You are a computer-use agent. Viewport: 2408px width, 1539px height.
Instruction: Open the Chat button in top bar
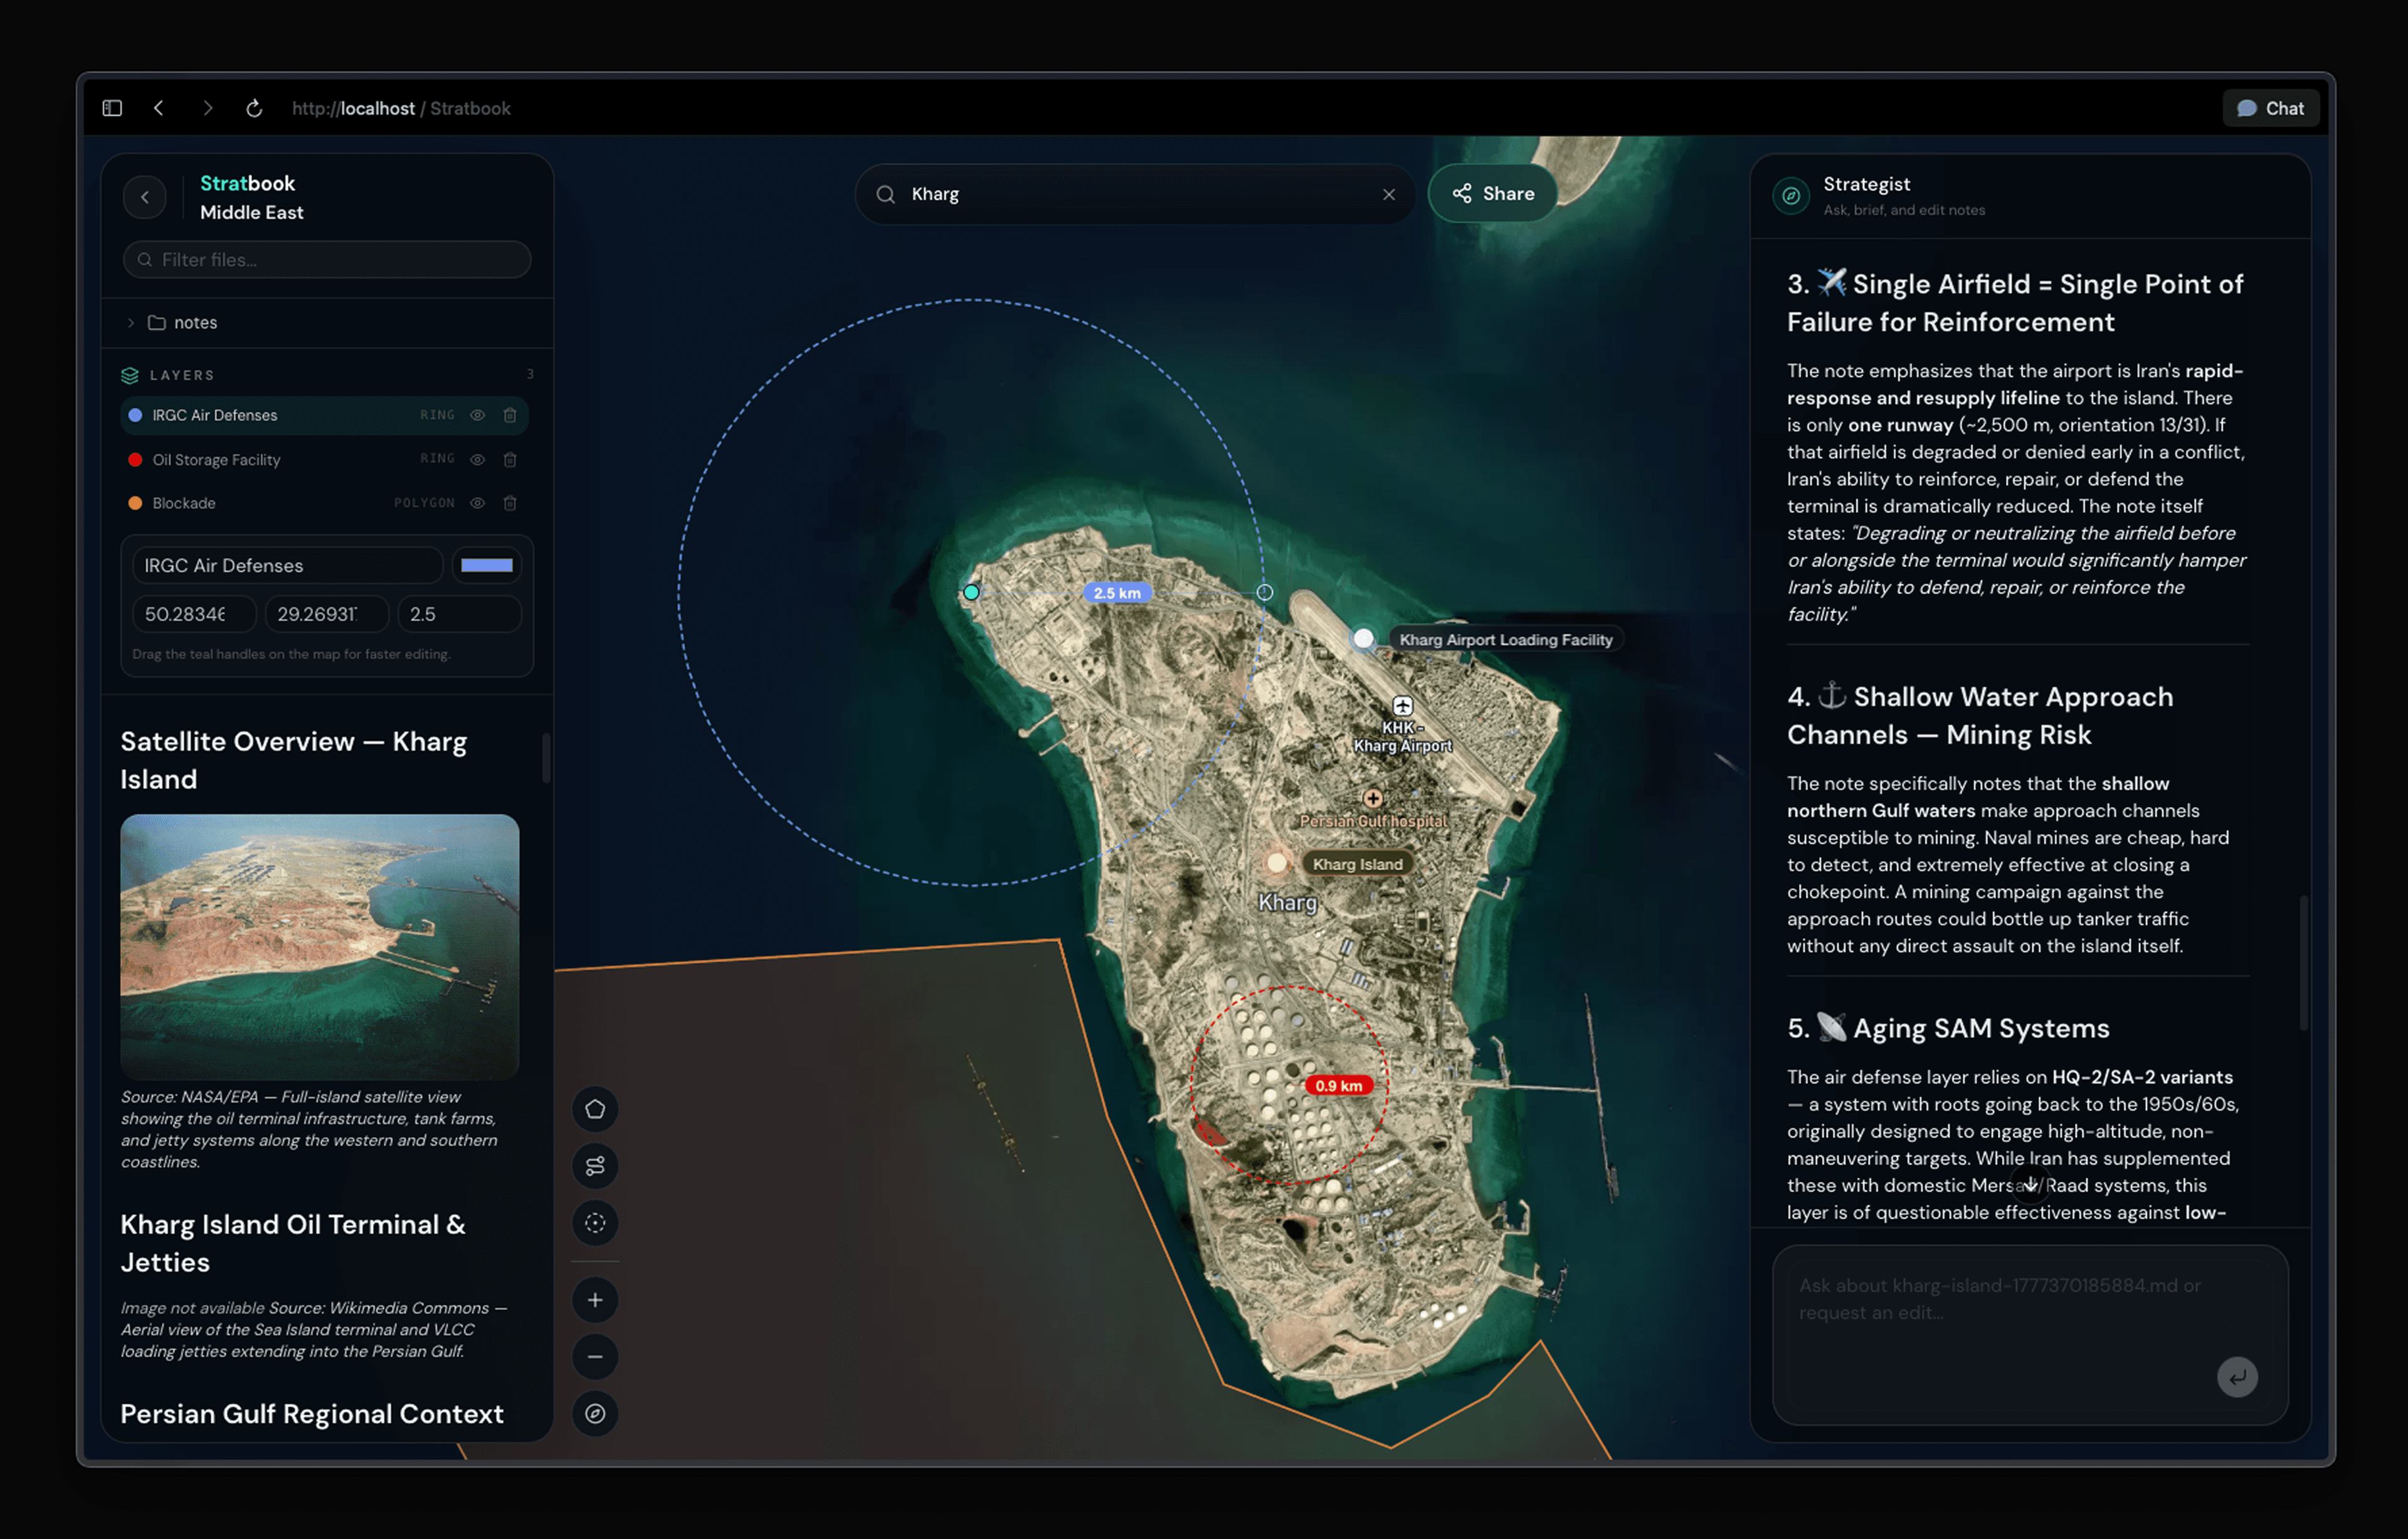(2270, 108)
